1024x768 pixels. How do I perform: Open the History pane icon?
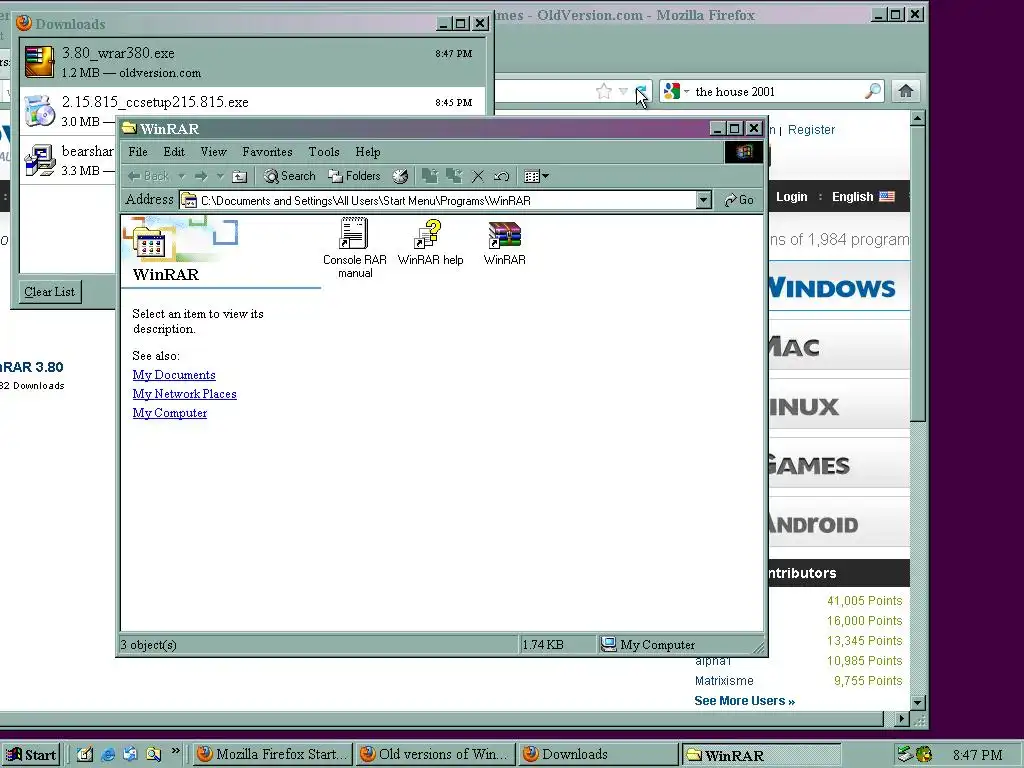pos(400,176)
